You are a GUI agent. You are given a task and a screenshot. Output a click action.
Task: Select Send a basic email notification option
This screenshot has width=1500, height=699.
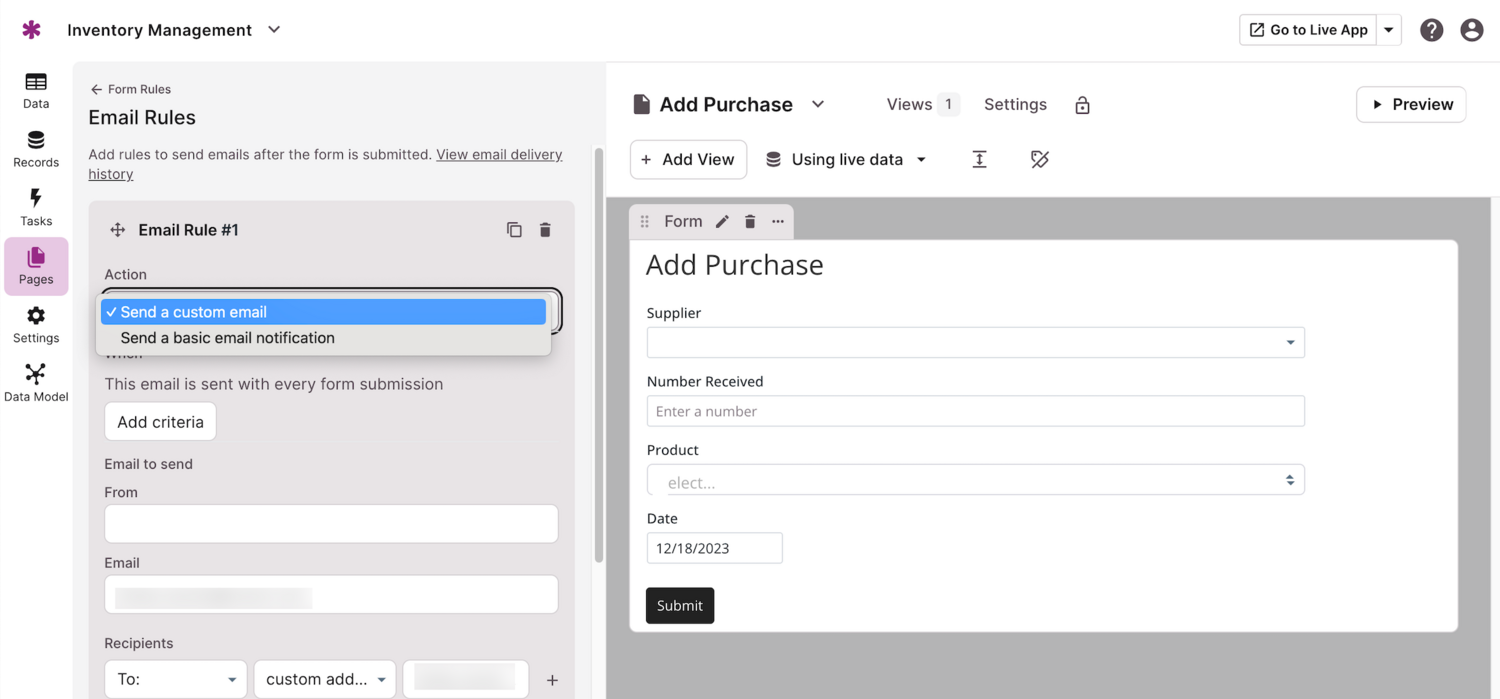tap(227, 338)
